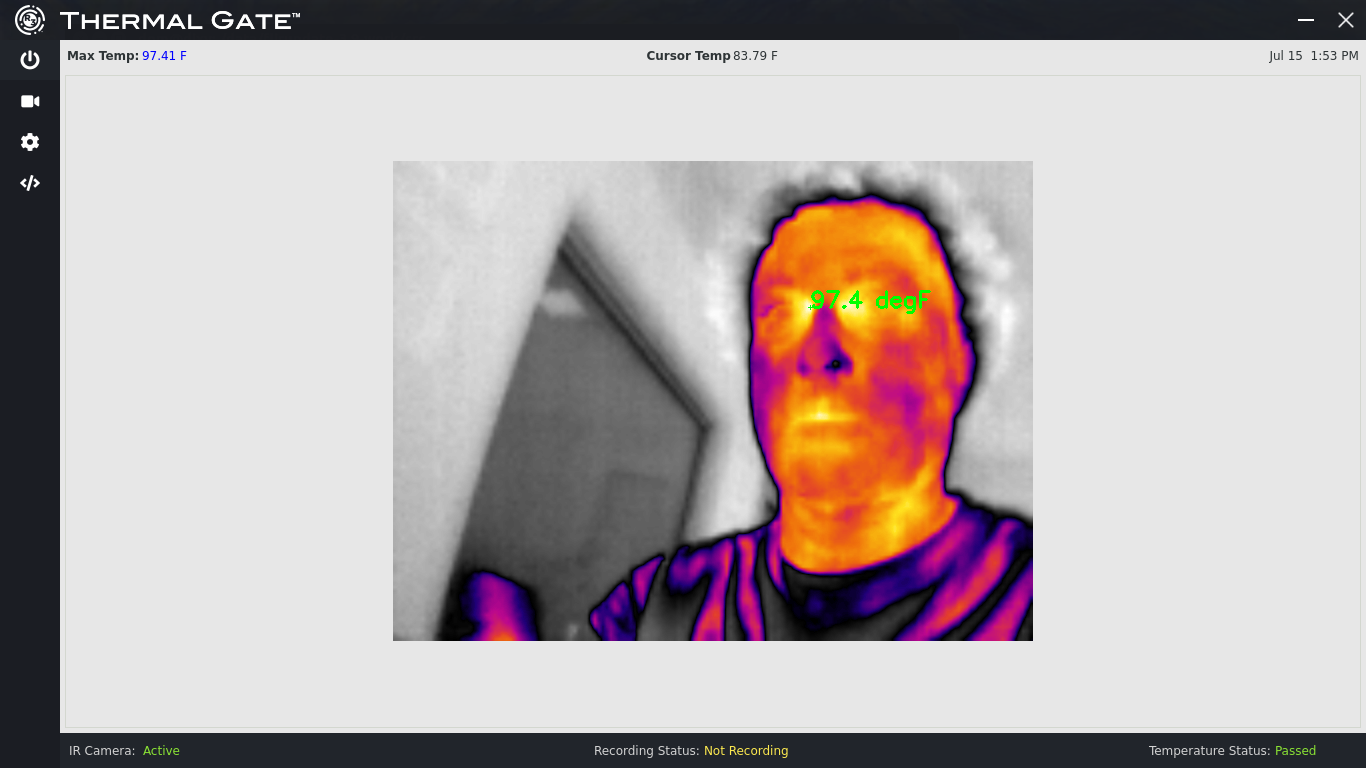Open settings via the gear icon

coord(30,142)
